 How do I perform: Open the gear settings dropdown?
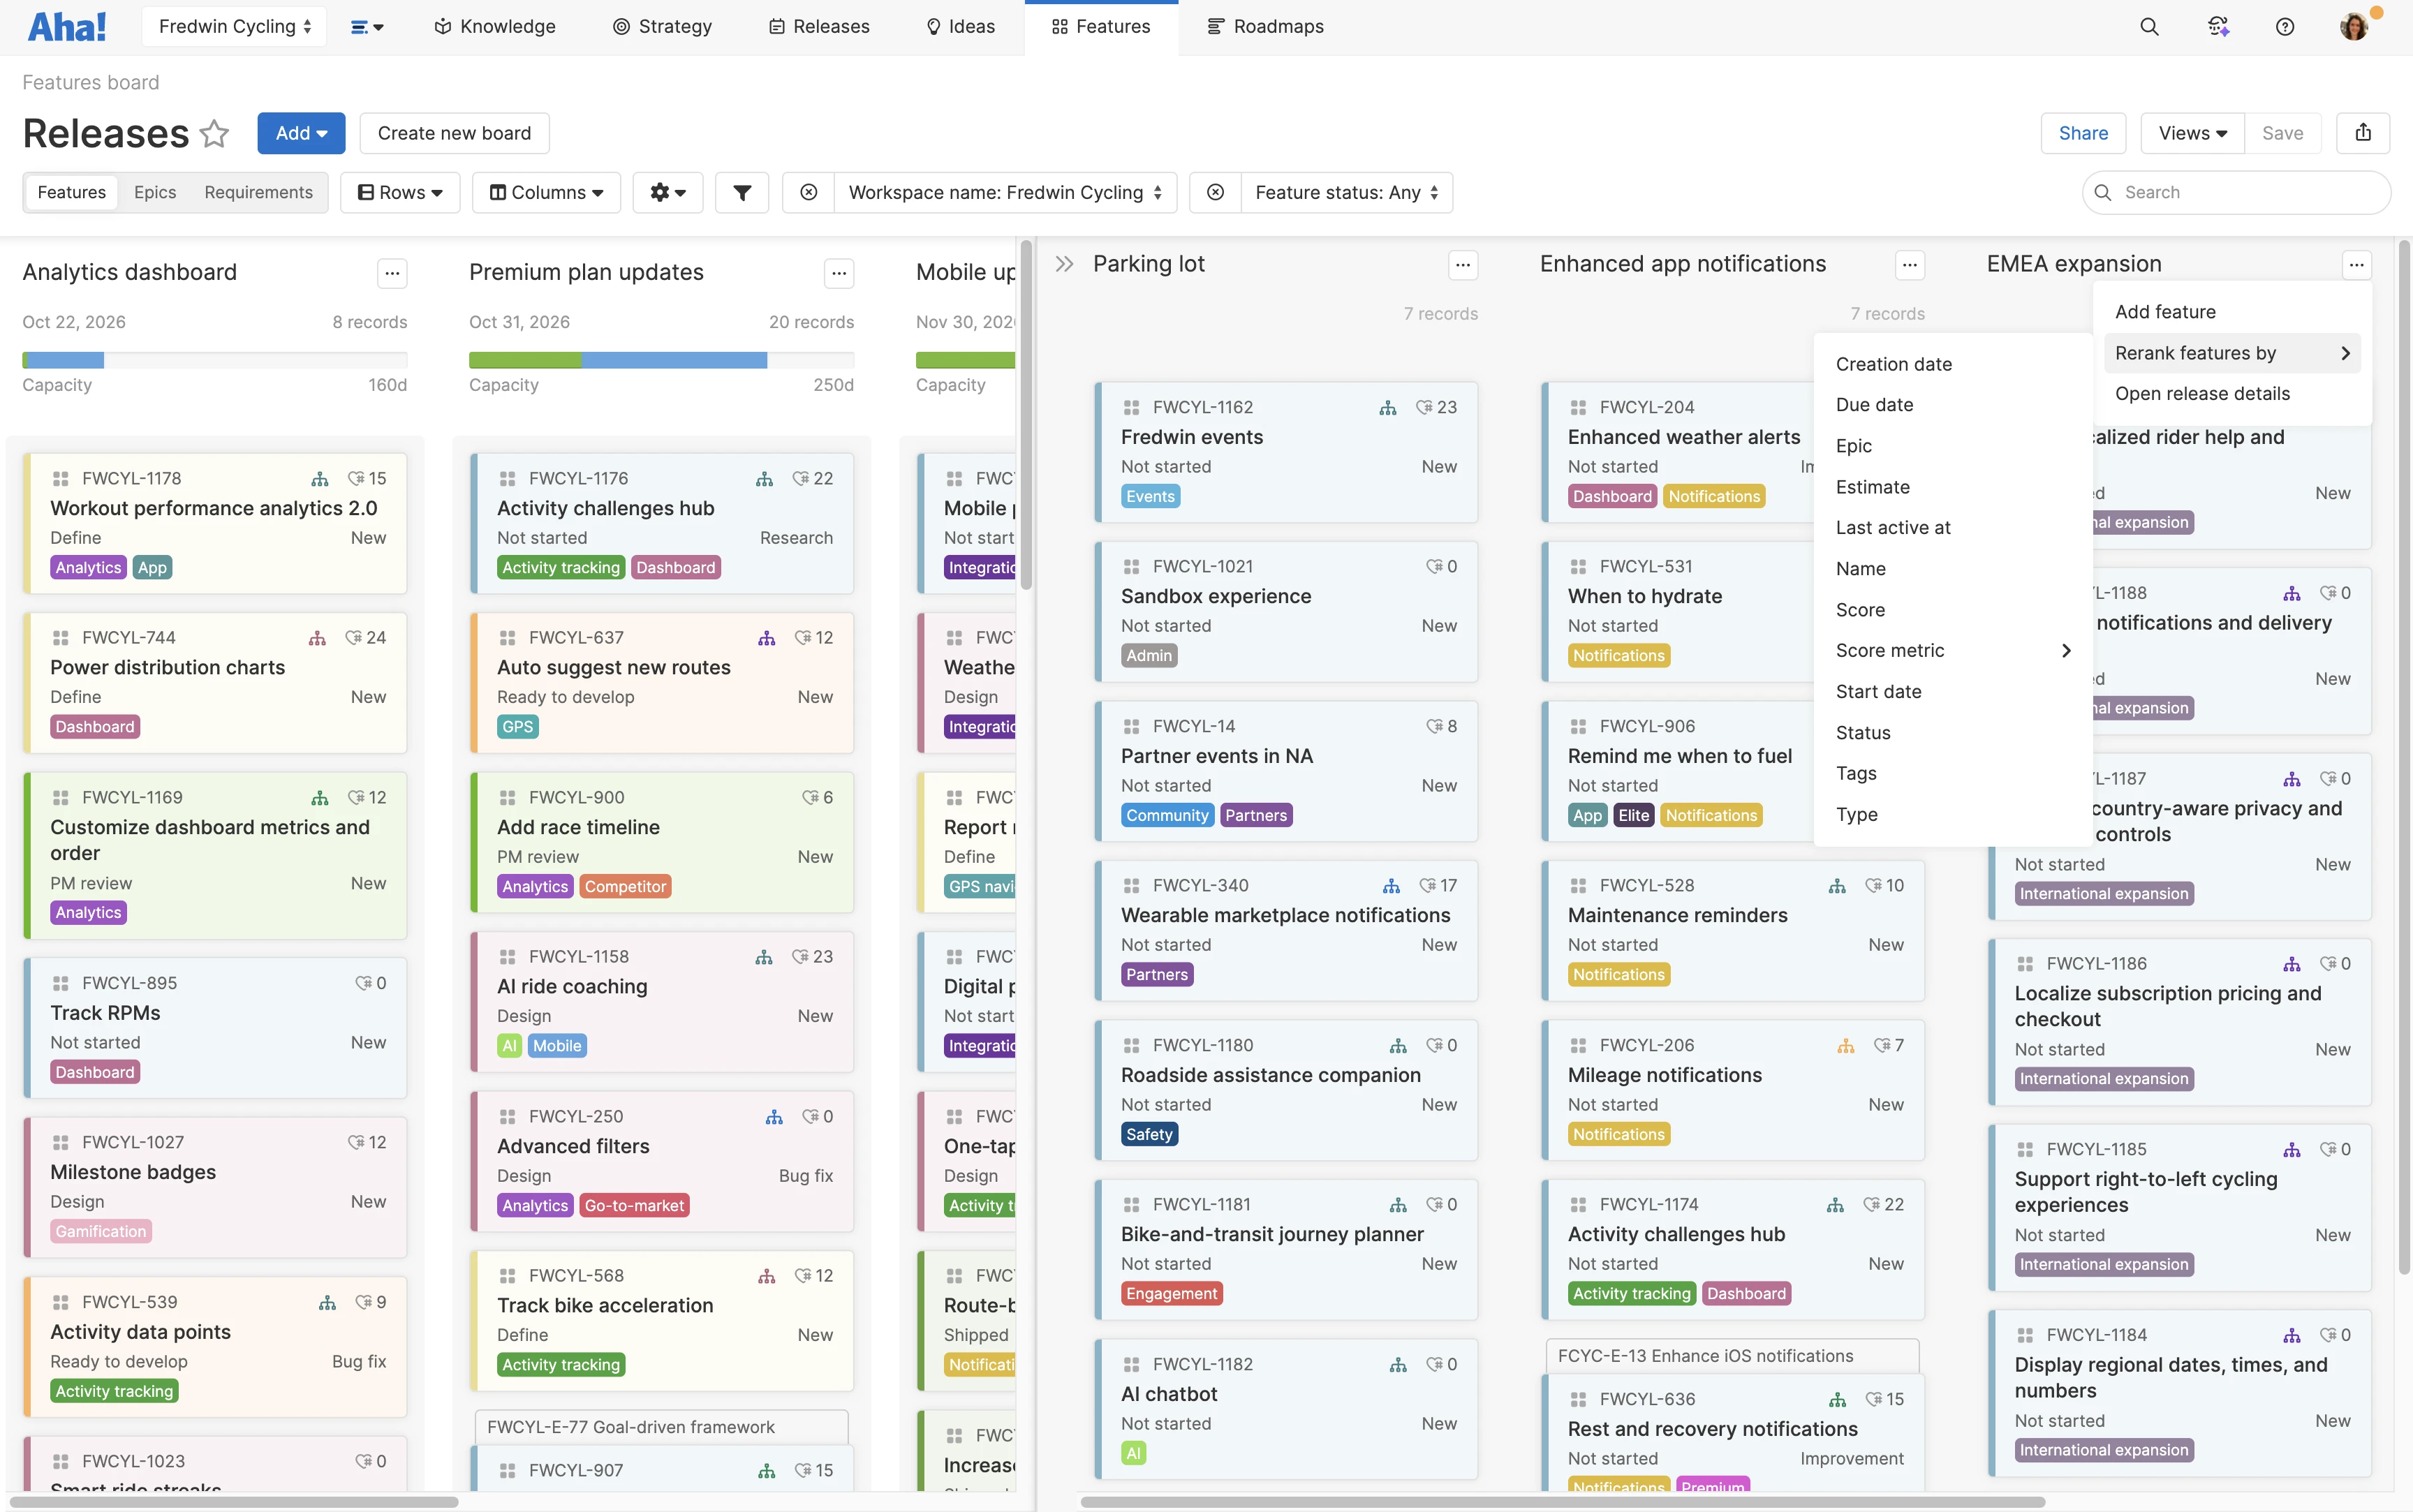point(668,192)
